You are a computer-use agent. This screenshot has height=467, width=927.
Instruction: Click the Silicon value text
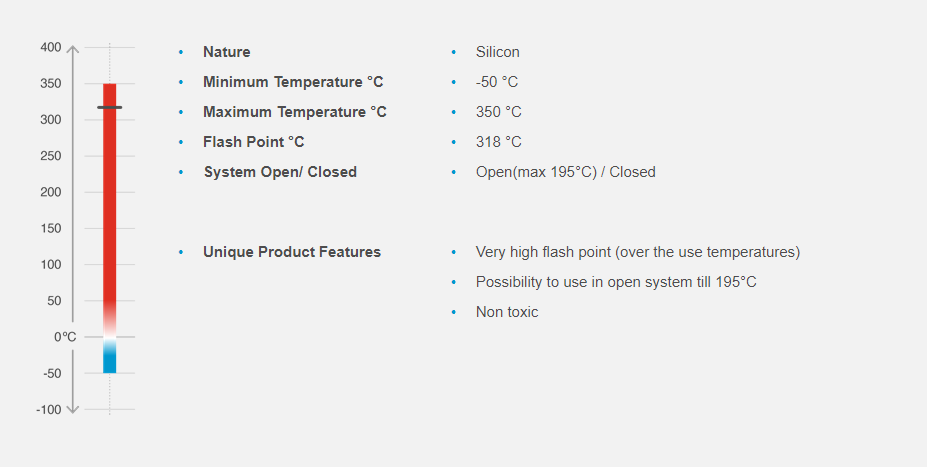click(497, 52)
